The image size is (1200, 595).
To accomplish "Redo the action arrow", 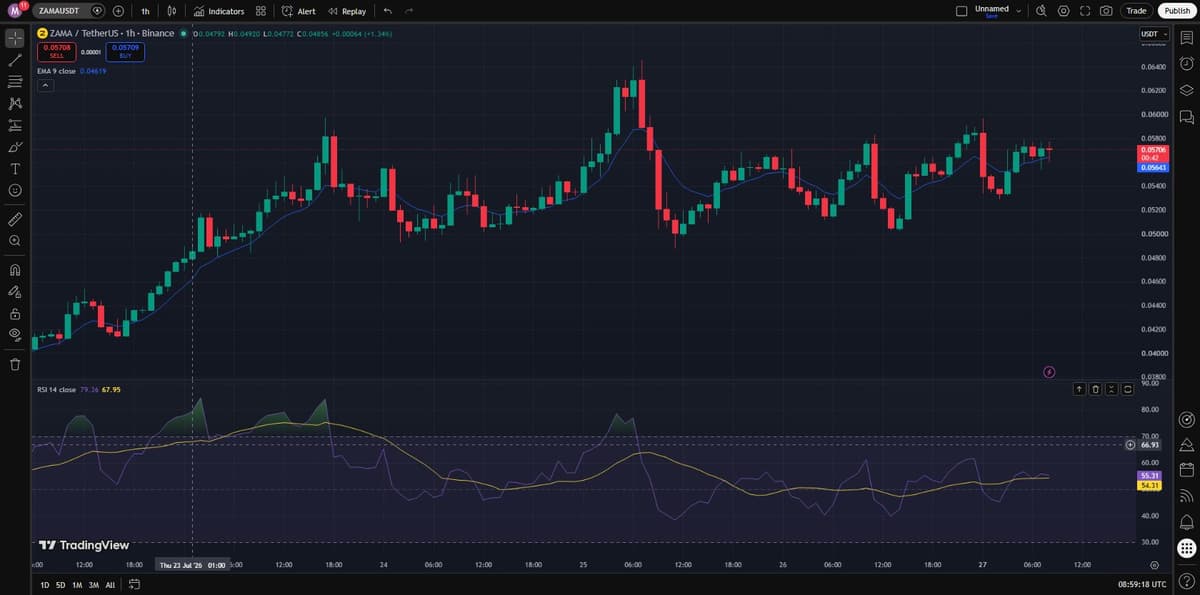I will 409,11.
